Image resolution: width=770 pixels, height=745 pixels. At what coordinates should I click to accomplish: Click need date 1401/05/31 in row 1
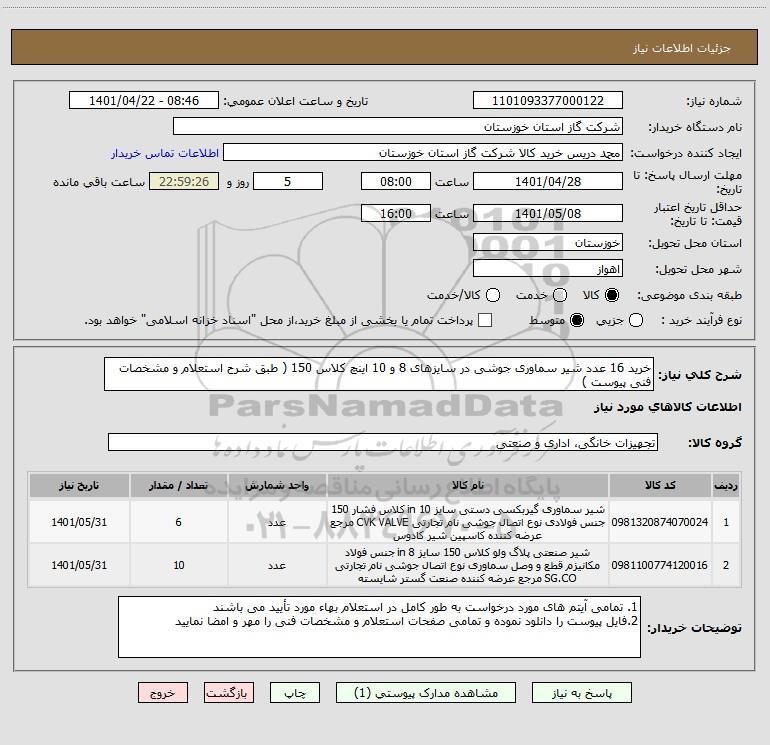coord(79,522)
